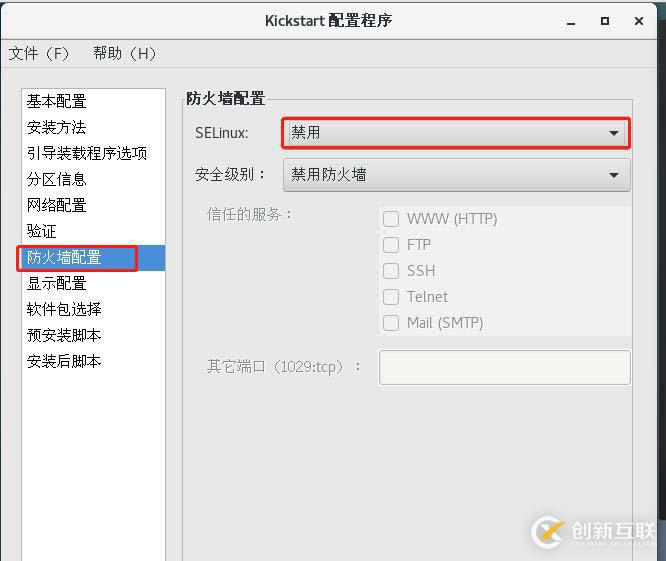Open the 帮助 (H) menu
The width and height of the screenshot is (666, 561).
(124, 54)
